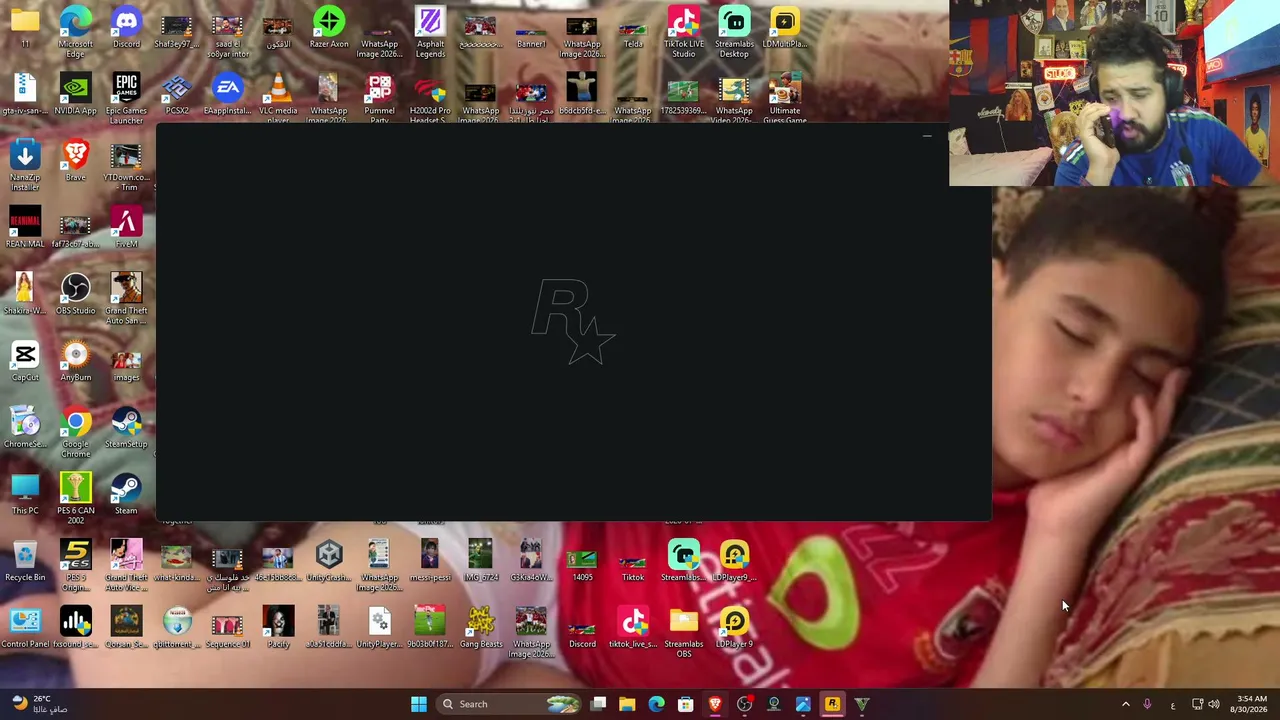Viewport: 1280px width, 720px height.
Task: Open Task View from taskbar
Action: coord(598,704)
